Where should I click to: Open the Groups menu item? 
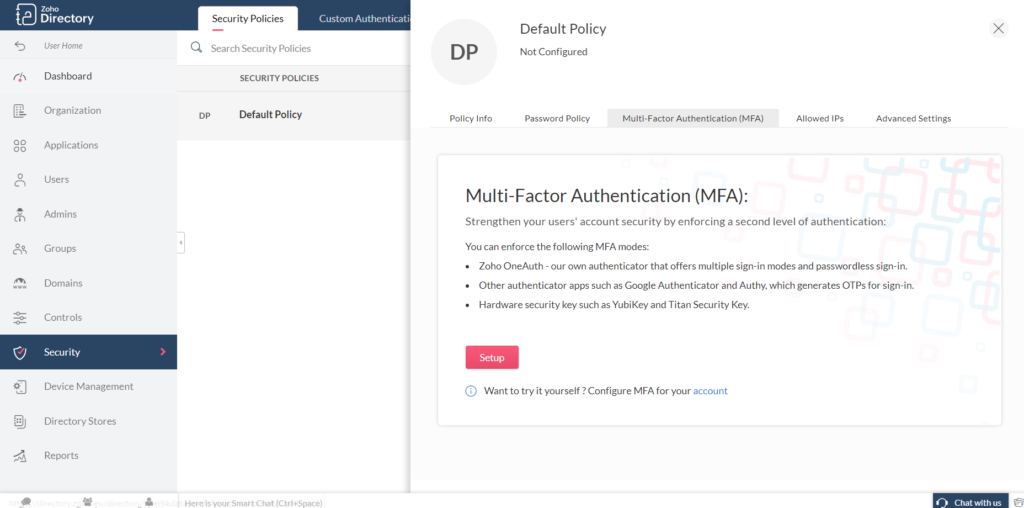pyautogui.click(x=88, y=249)
